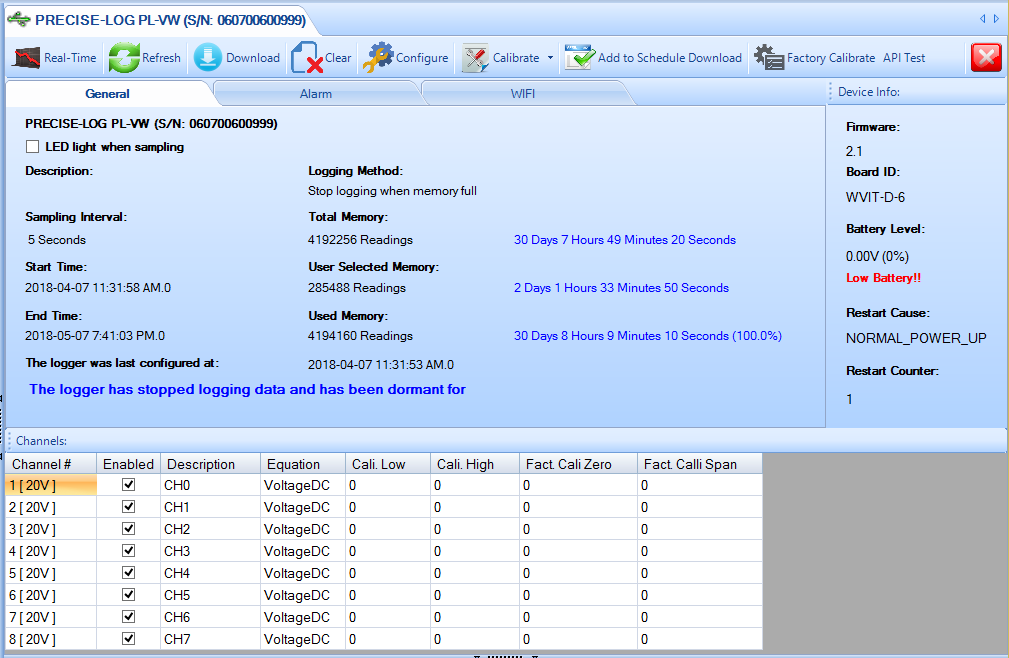Click the Clear memory icon
Viewport: 1009px width, 658px height.
pos(307,59)
